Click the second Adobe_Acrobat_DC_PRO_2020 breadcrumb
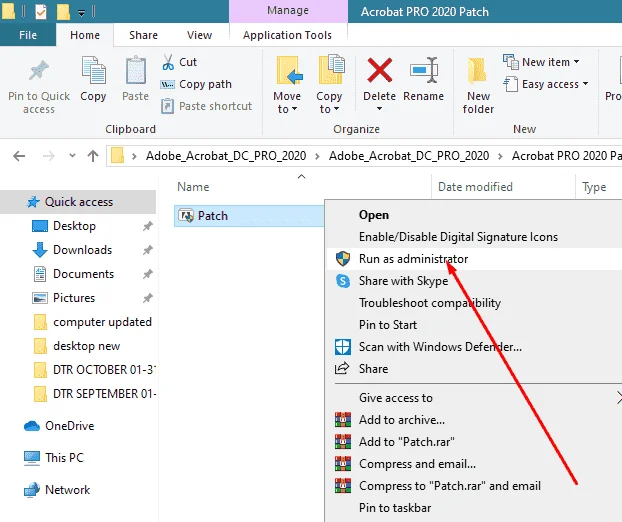 point(409,156)
